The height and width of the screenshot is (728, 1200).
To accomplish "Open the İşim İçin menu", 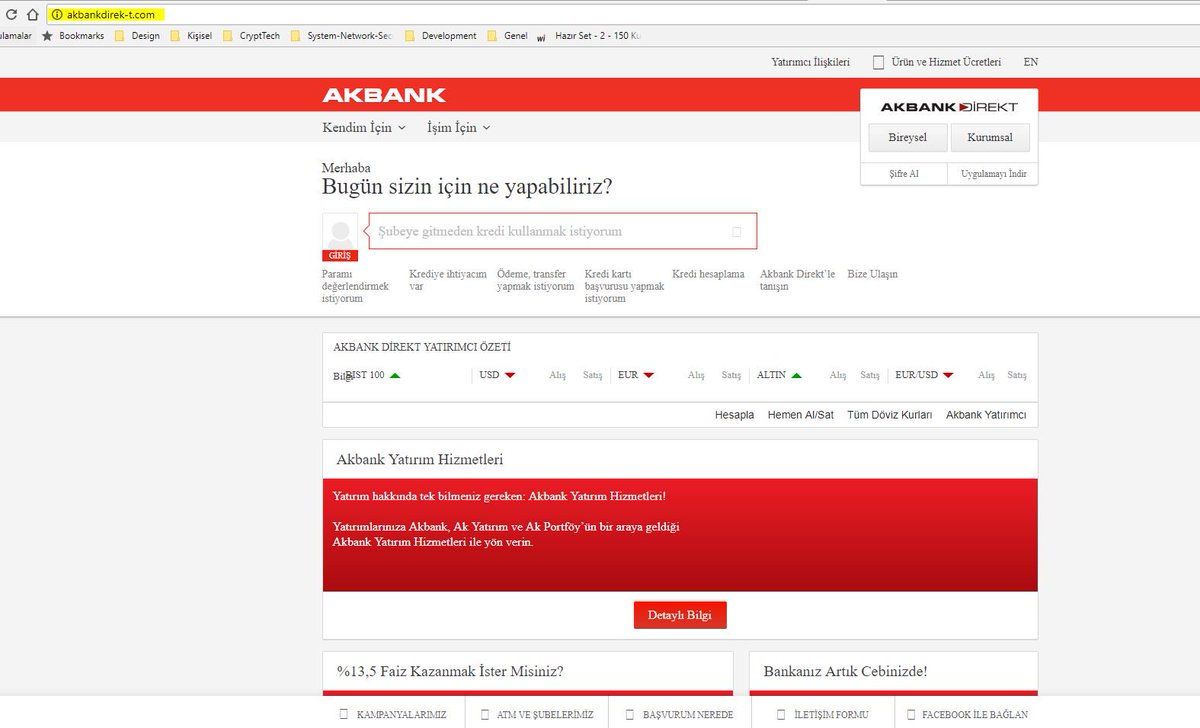I will tap(454, 127).
